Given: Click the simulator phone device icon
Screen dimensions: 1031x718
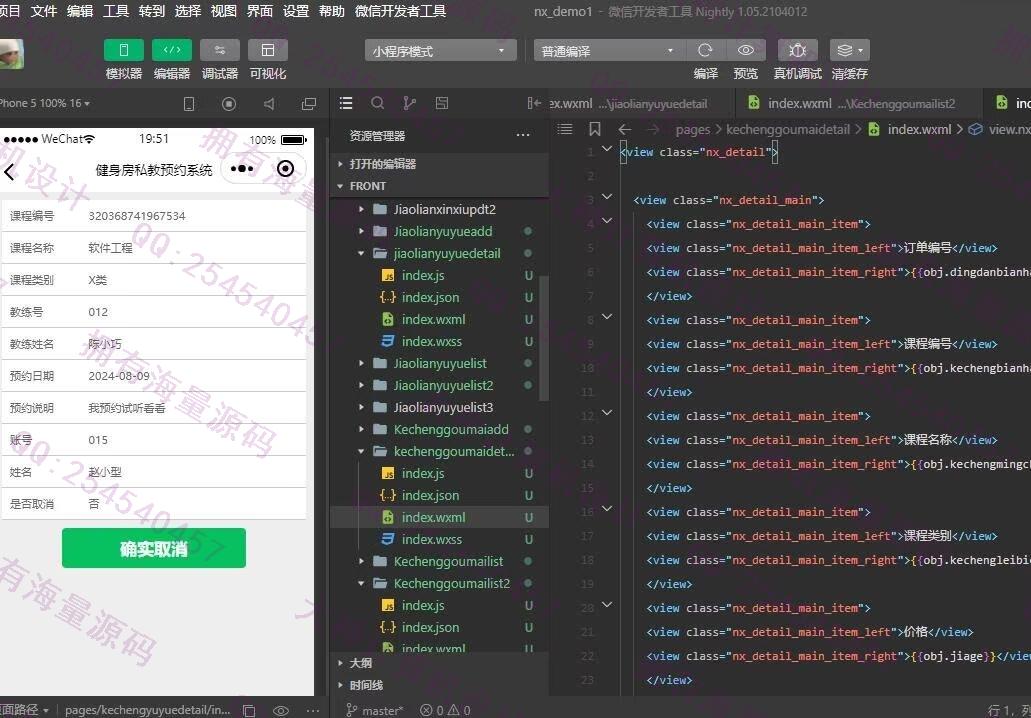Looking at the screenshot, I should (189, 104).
